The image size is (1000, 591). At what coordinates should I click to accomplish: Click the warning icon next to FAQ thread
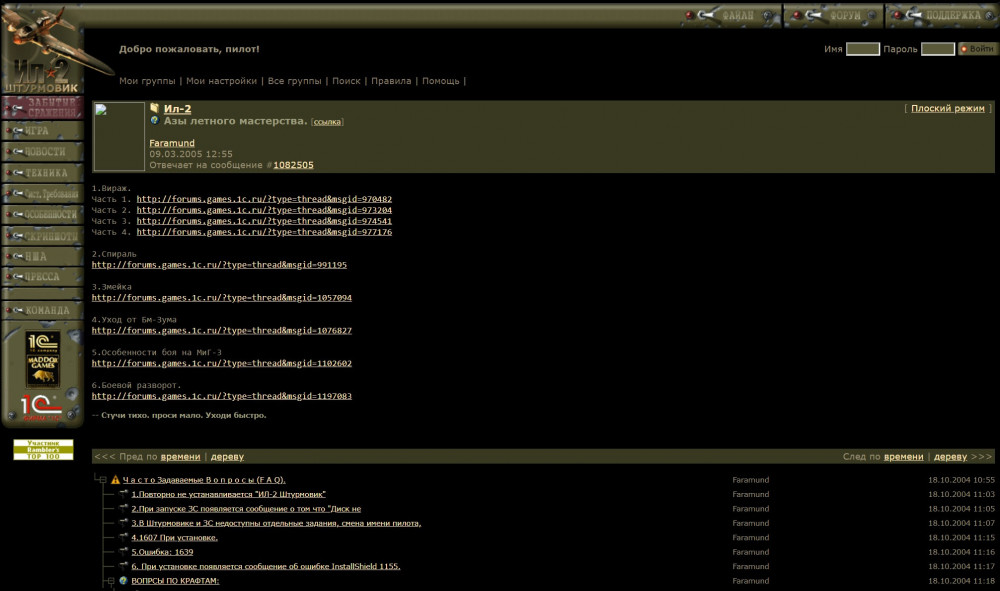click(x=115, y=480)
